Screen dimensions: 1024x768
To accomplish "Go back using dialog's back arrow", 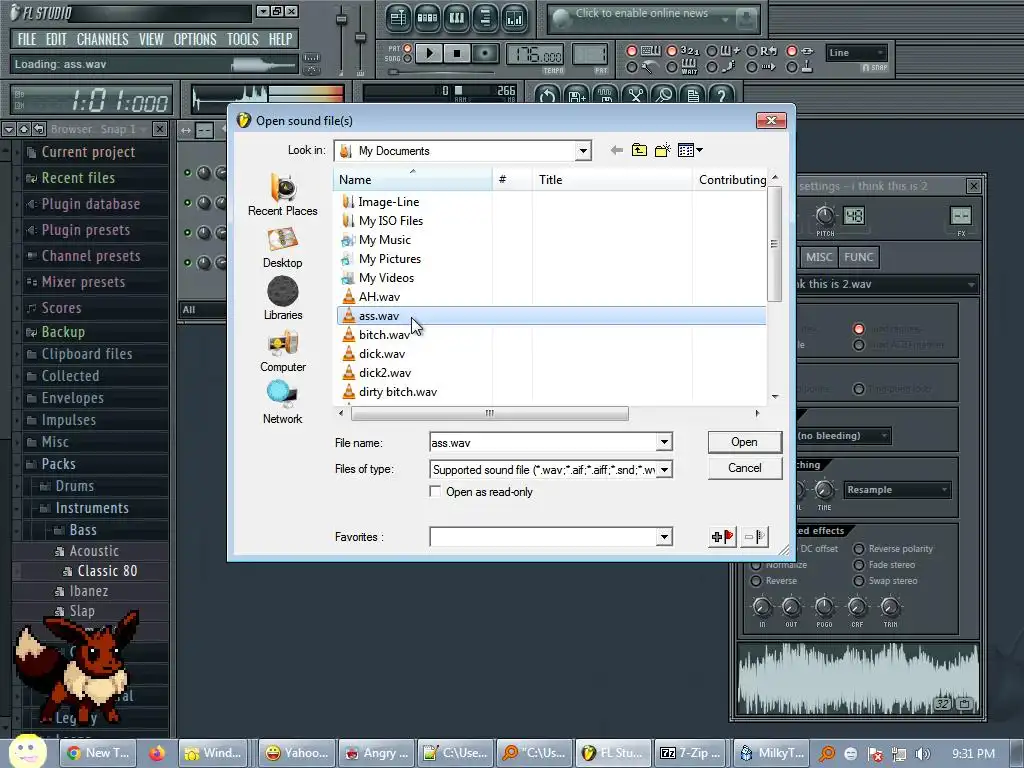I will click(x=616, y=151).
